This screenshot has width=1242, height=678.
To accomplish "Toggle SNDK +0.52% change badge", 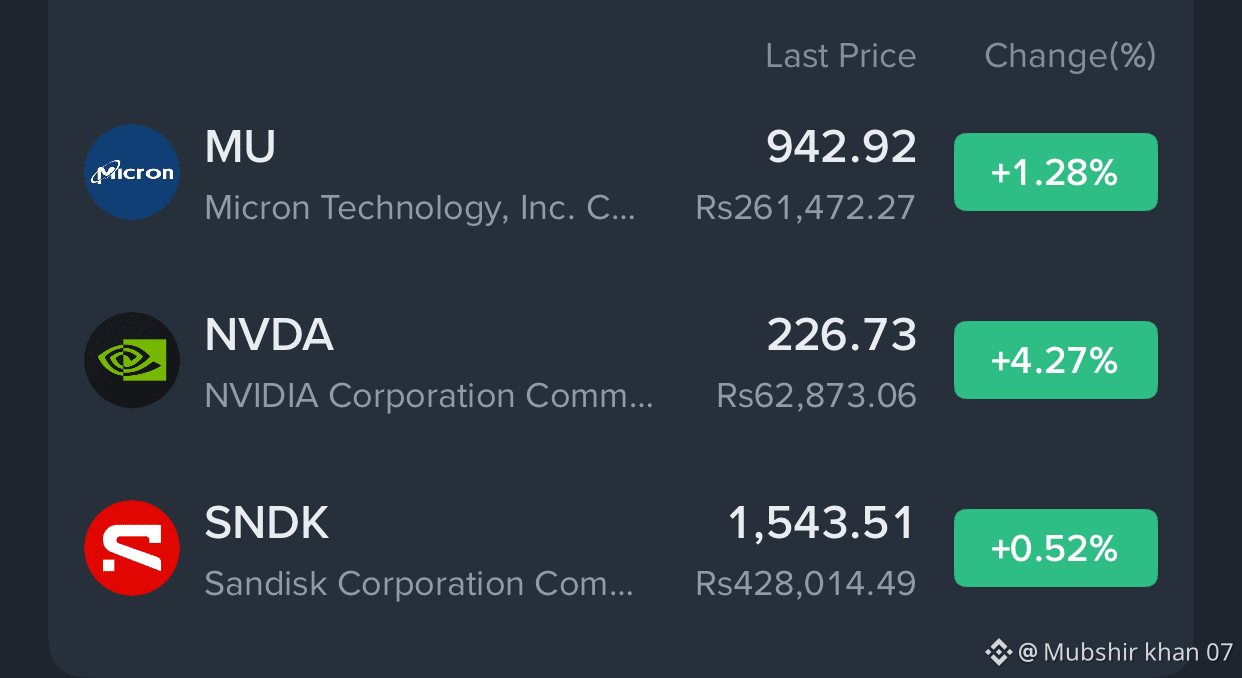I will pyautogui.click(x=1055, y=548).
